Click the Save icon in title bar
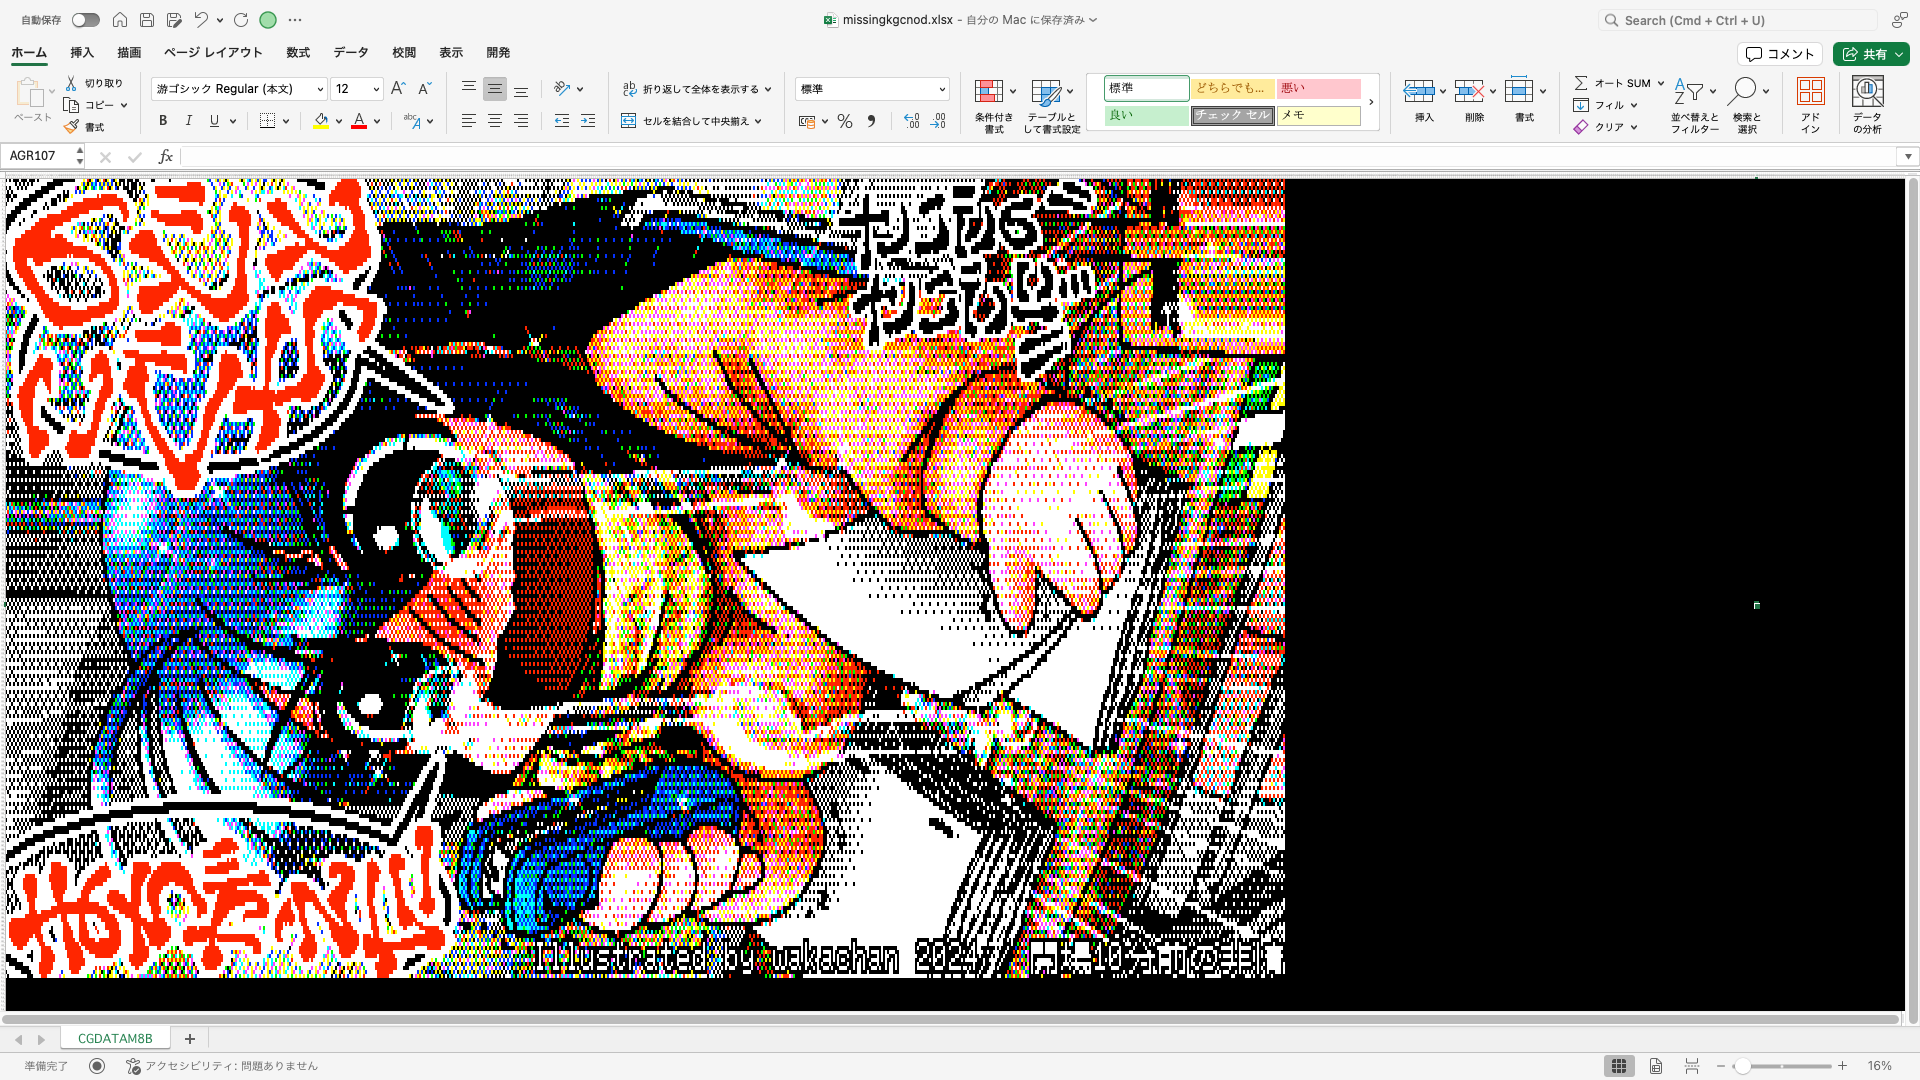 pyautogui.click(x=147, y=20)
